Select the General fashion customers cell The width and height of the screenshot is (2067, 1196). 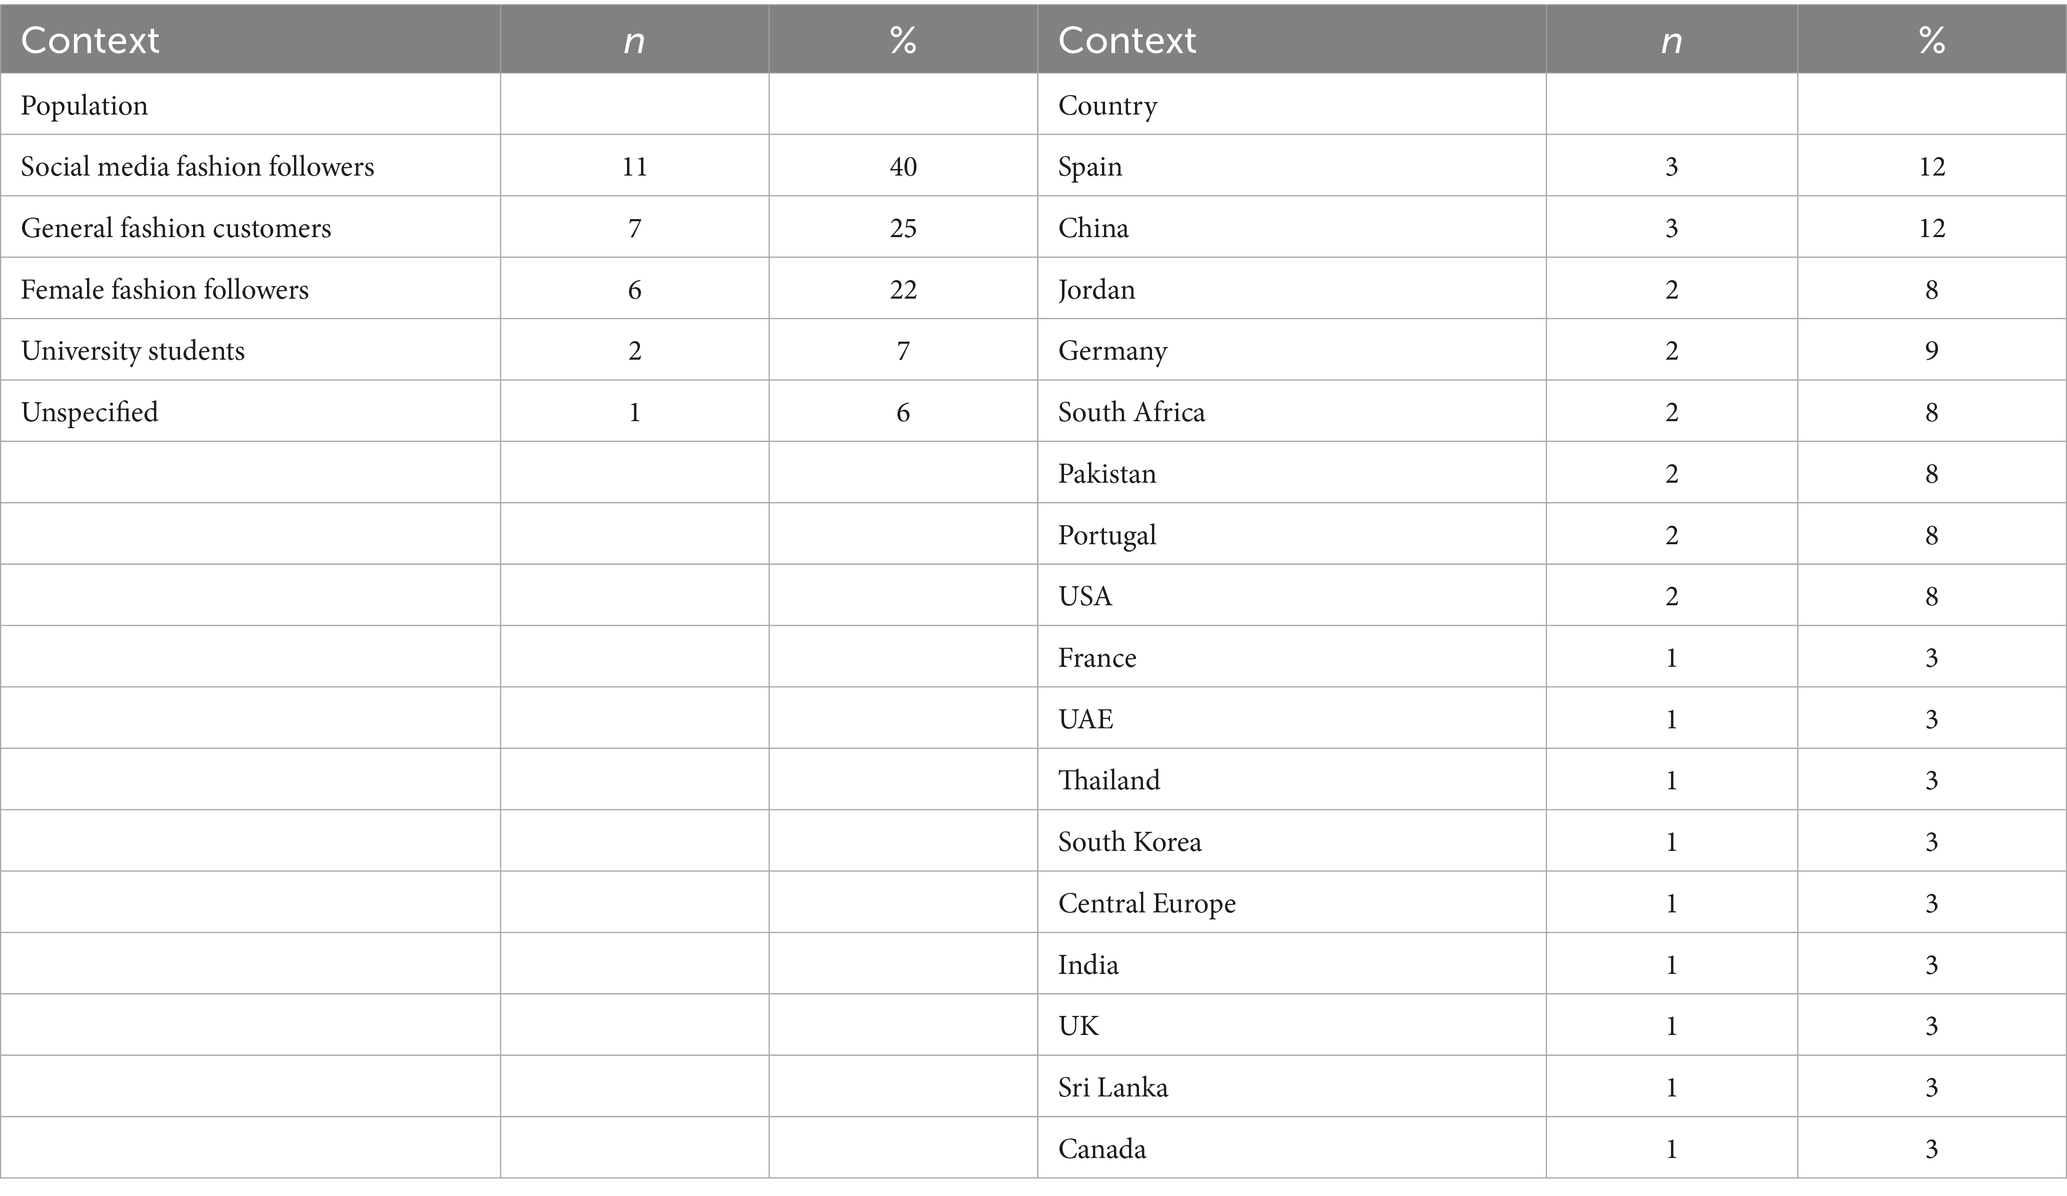176,228
